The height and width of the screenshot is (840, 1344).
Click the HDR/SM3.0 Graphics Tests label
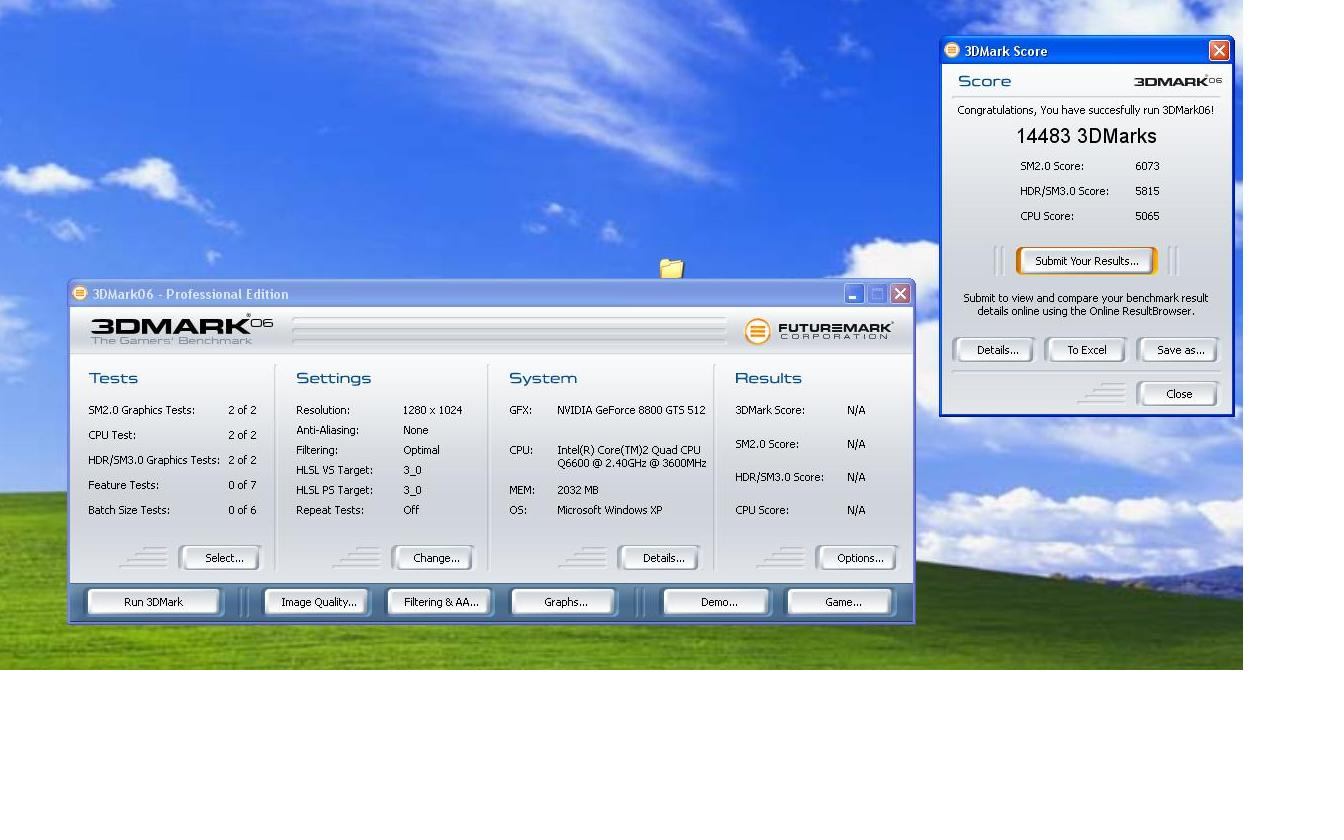[x=154, y=460]
